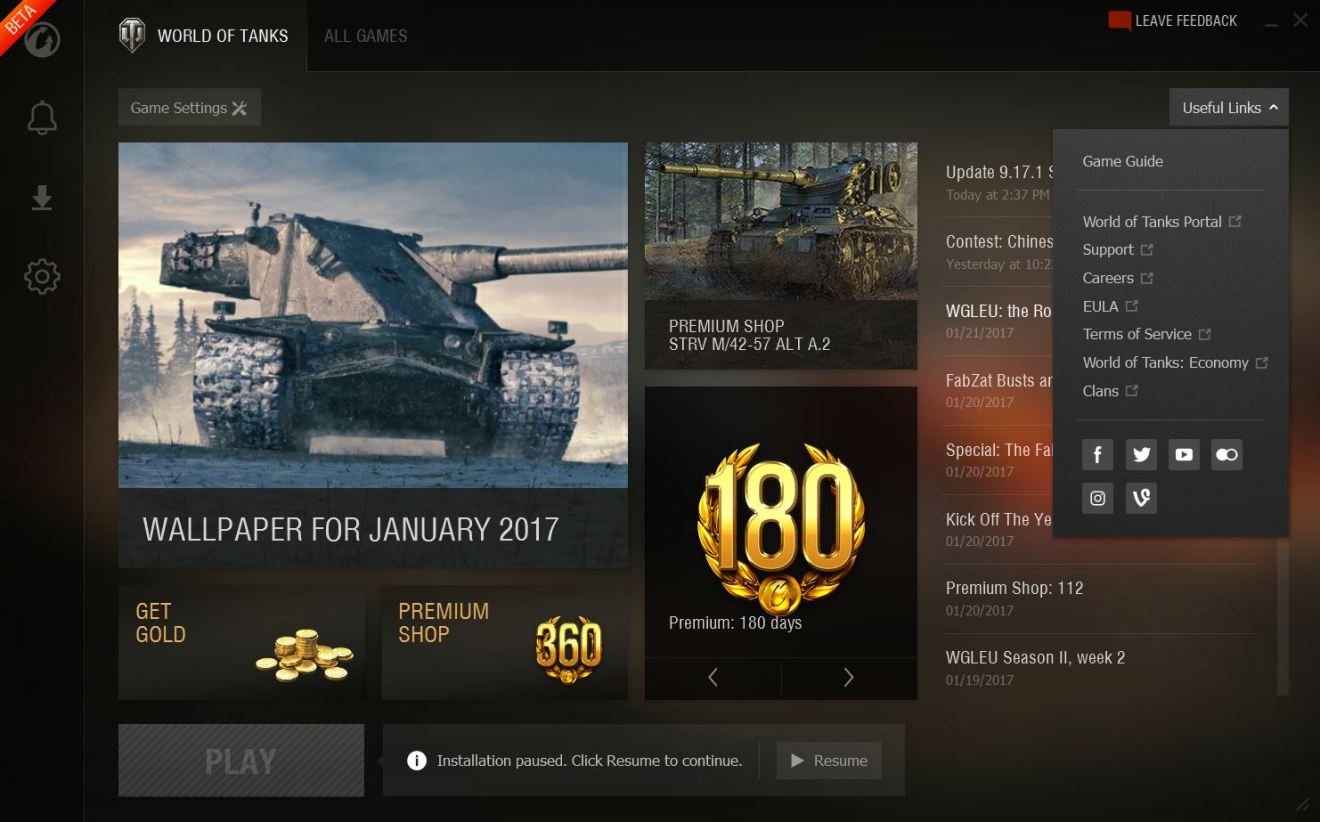Switch to the All Games tab
Image resolution: width=1320 pixels, height=822 pixels.
[366, 36]
